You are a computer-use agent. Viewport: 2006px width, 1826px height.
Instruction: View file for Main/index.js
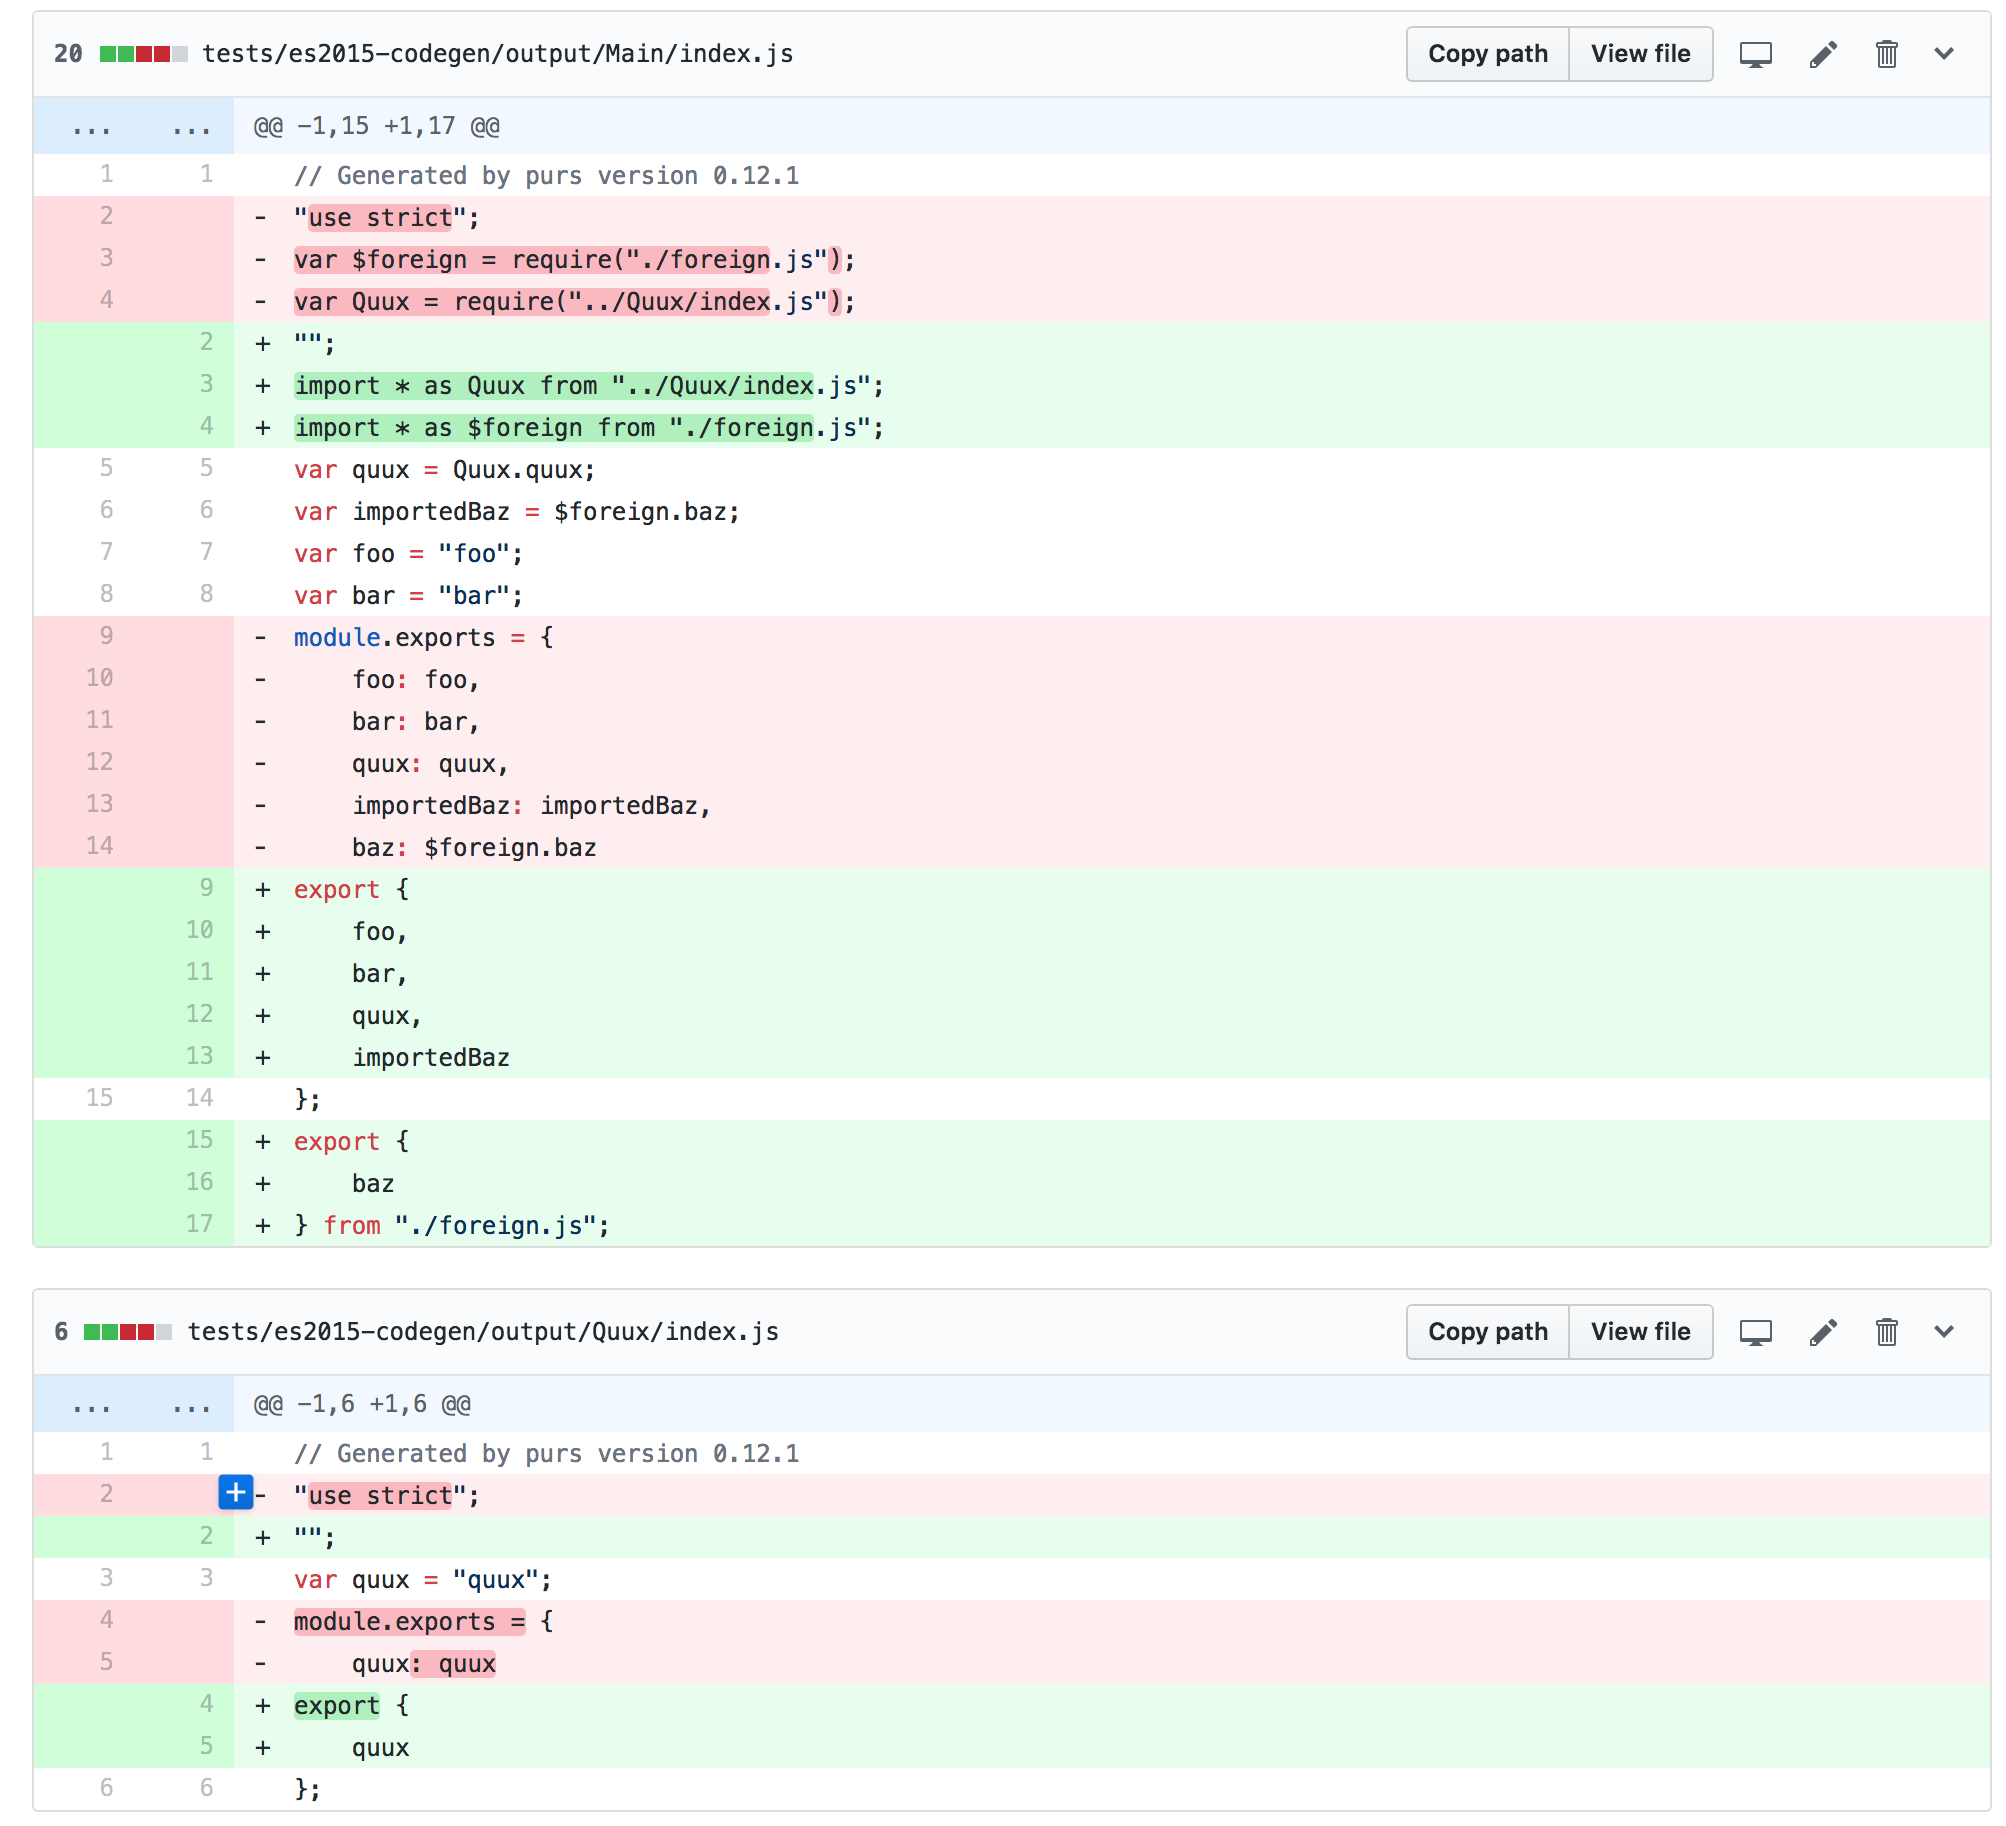point(1641,54)
